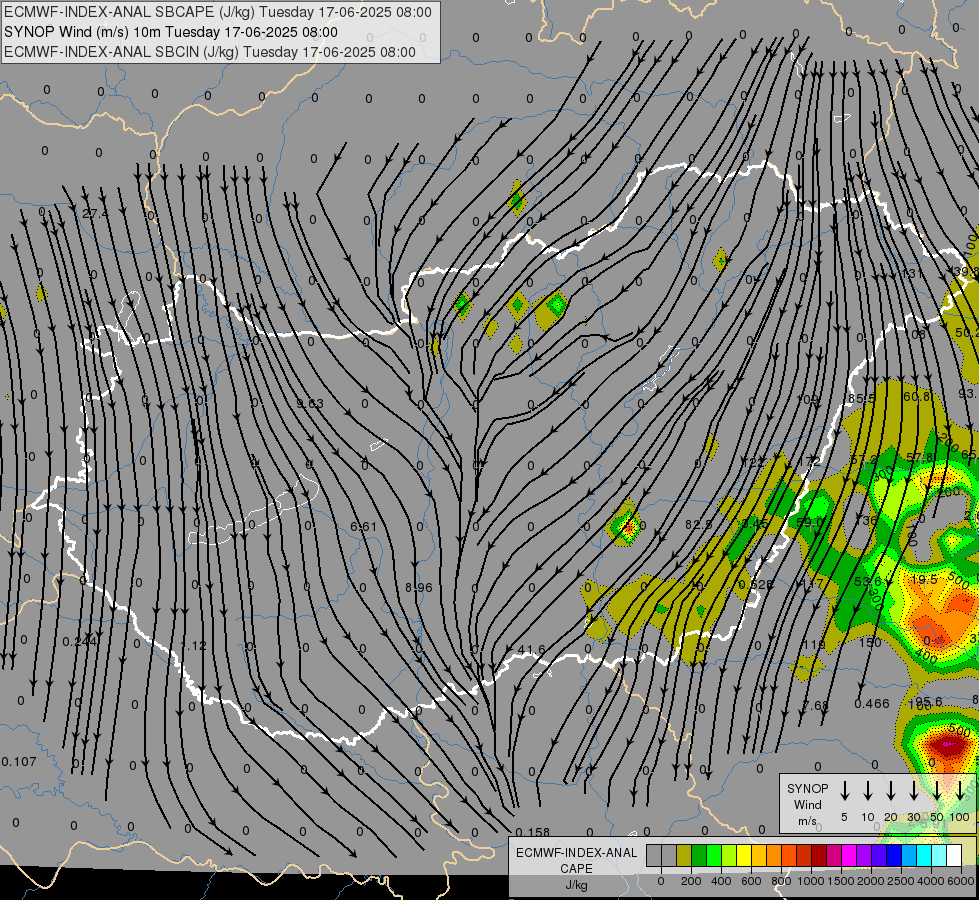Screen dimensions: 979x900
Task: Click the map value '82.5'
Action: click(x=698, y=525)
